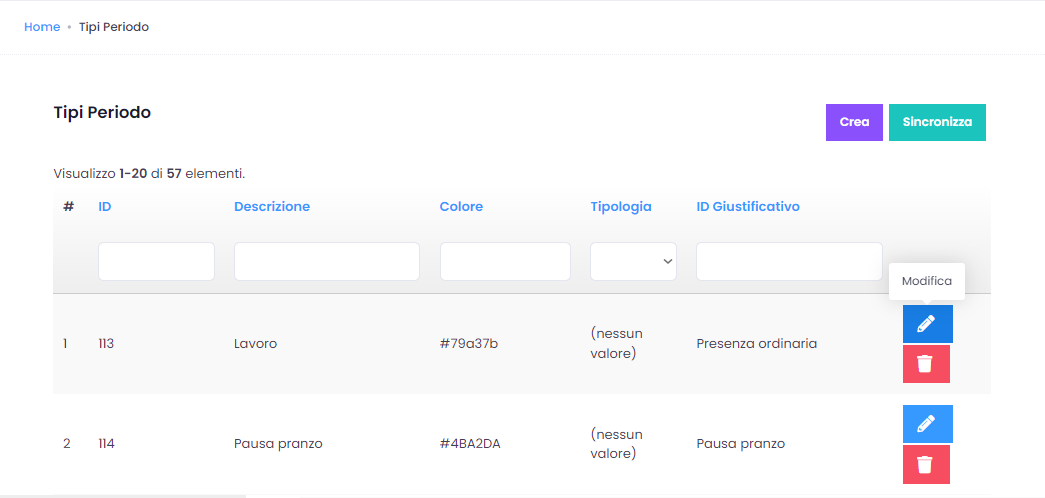The height and width of the screenshot is (498, 1045).
Task: Sort by ID Giustificativo column header
Action: [748, 207]
